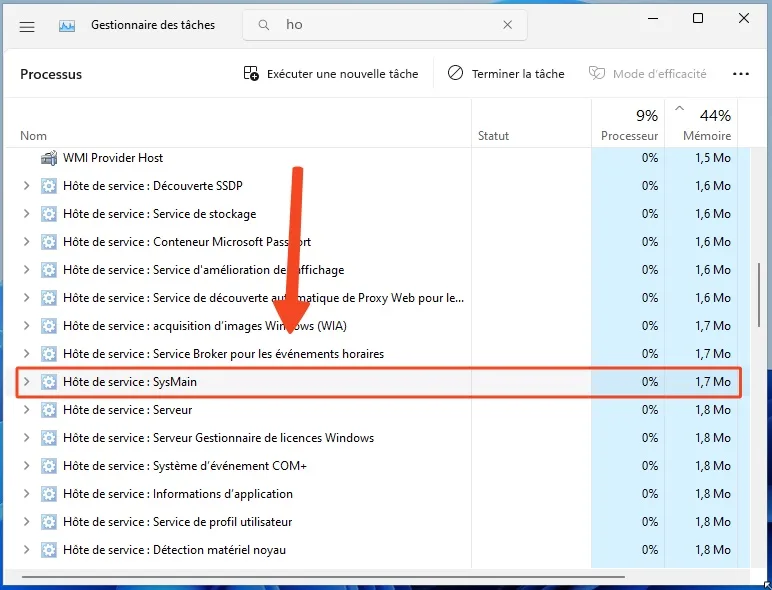This screenshot has height=590, width=772.
Task: Sort processes by the Nom column
Action: pyautogui.click(x=34, y=136)
